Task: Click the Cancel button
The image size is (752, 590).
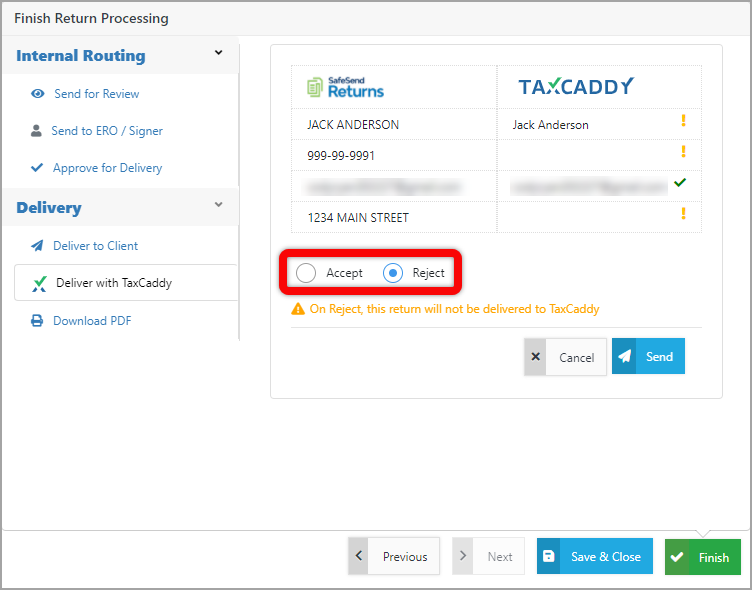Action: click(x=565, y=357)
